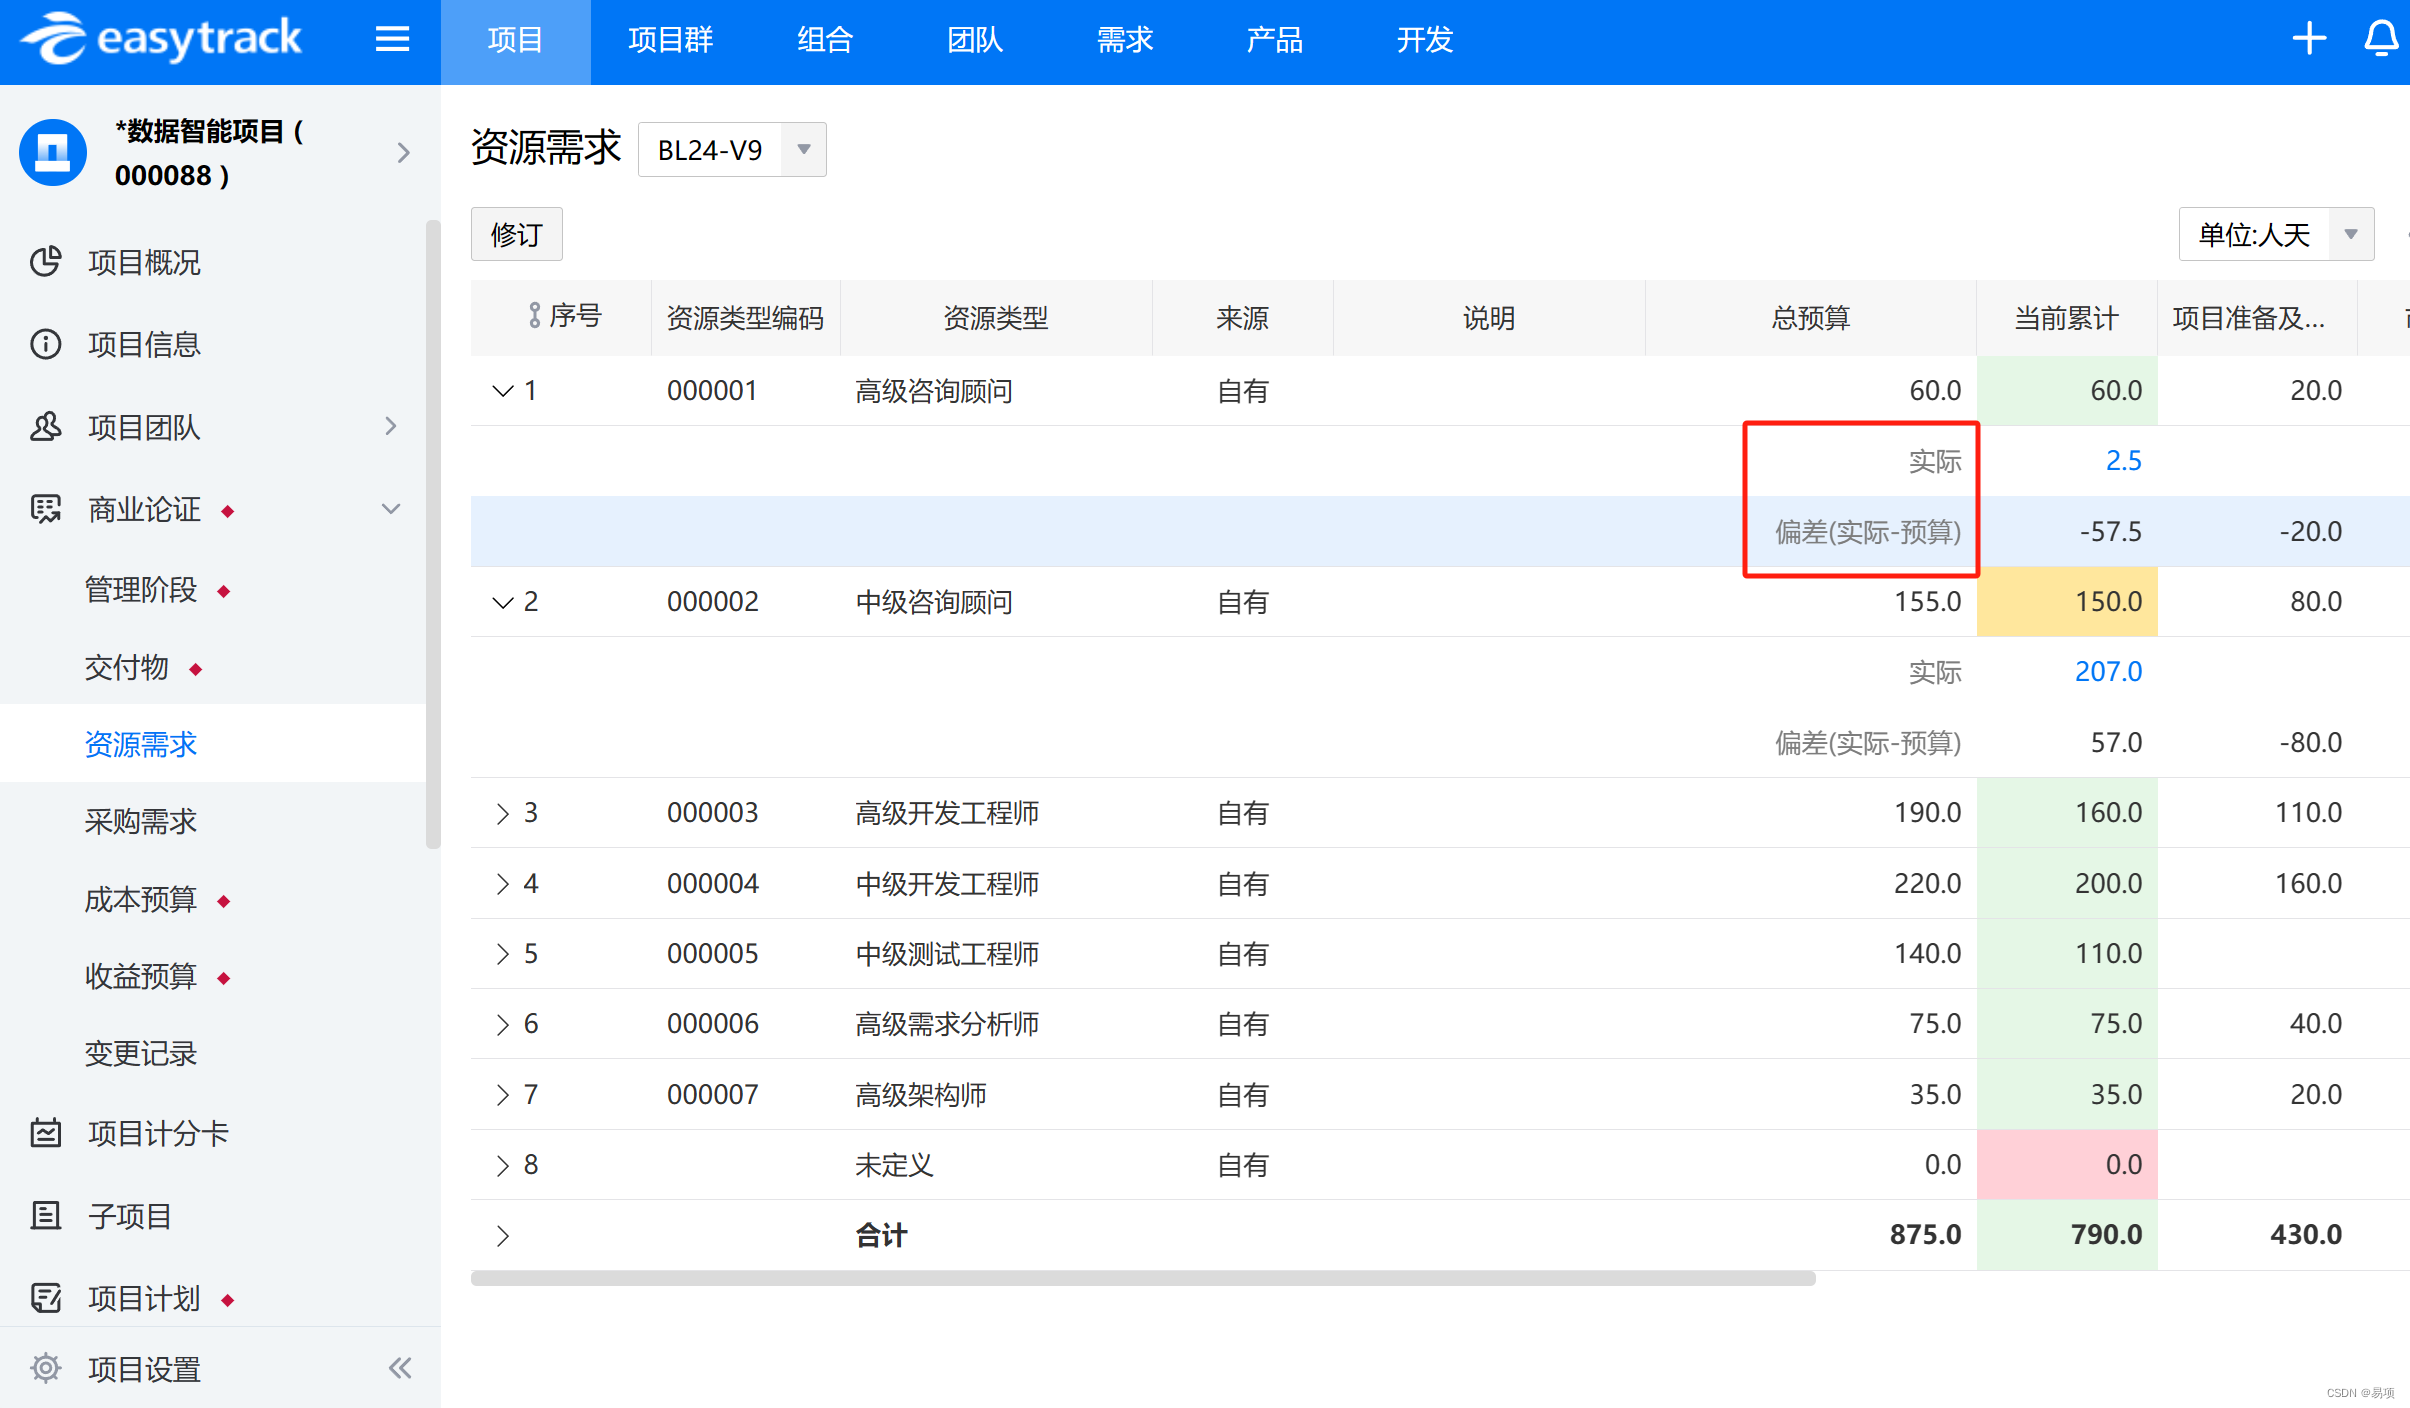Open the BL24-V9 version dropdown
This screenshot has height=1408, width=2410.
click(803, 150)
